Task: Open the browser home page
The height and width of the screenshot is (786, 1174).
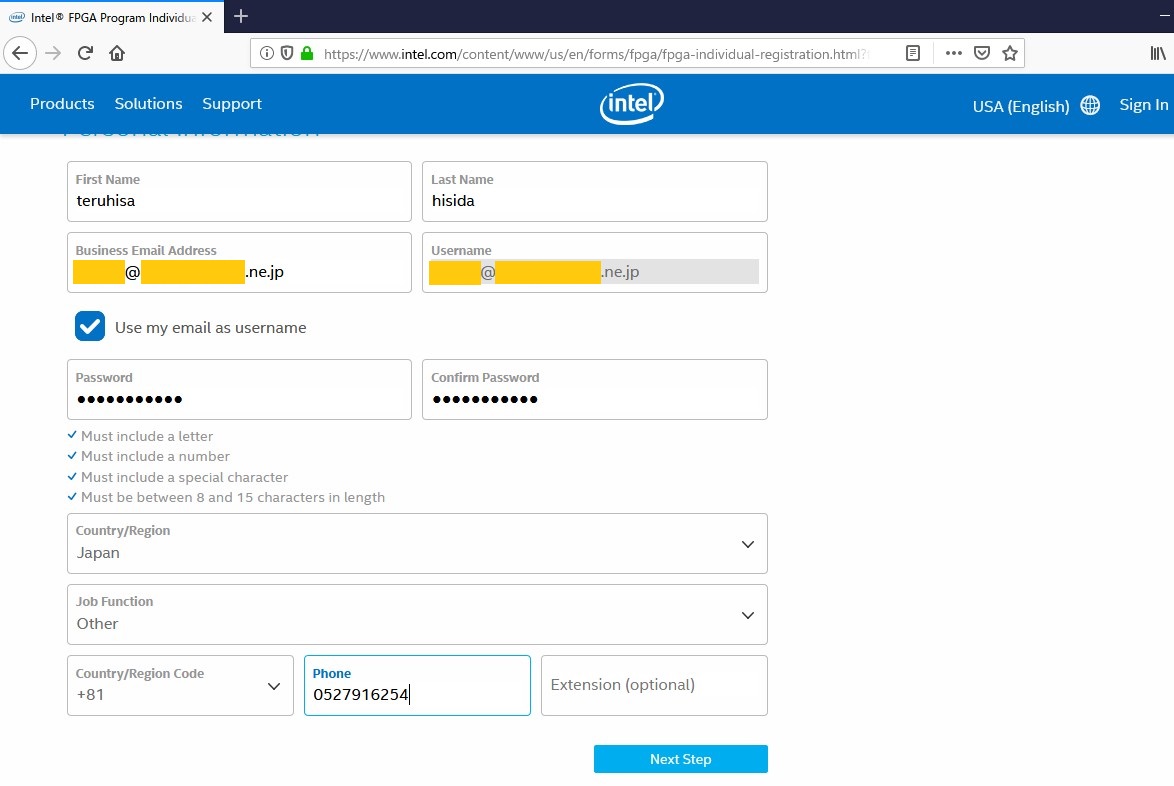Action: [x=117, y=53]
